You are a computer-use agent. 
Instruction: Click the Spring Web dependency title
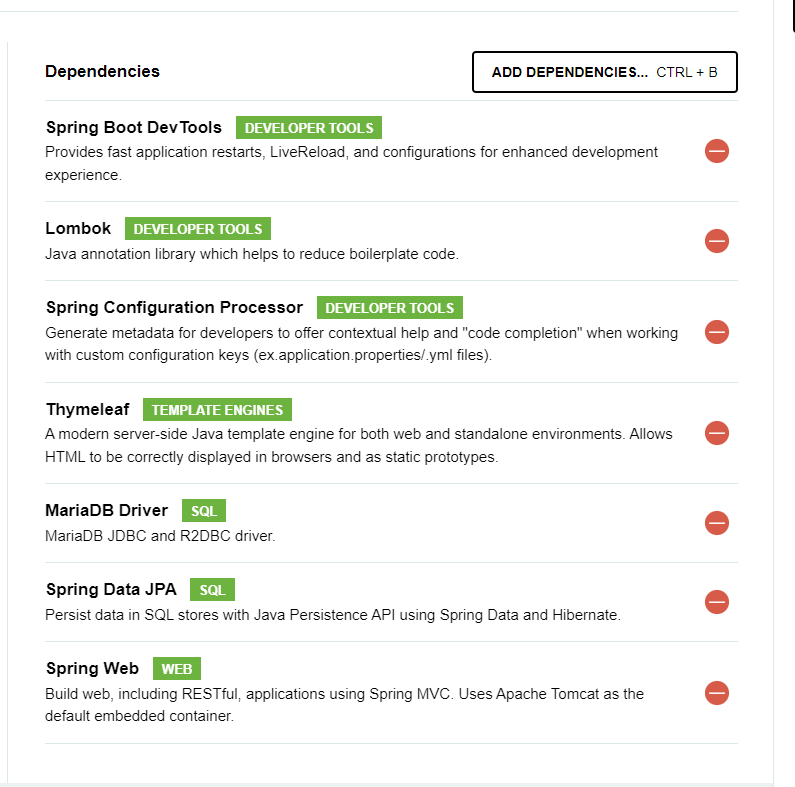click(x=92, y=668)
